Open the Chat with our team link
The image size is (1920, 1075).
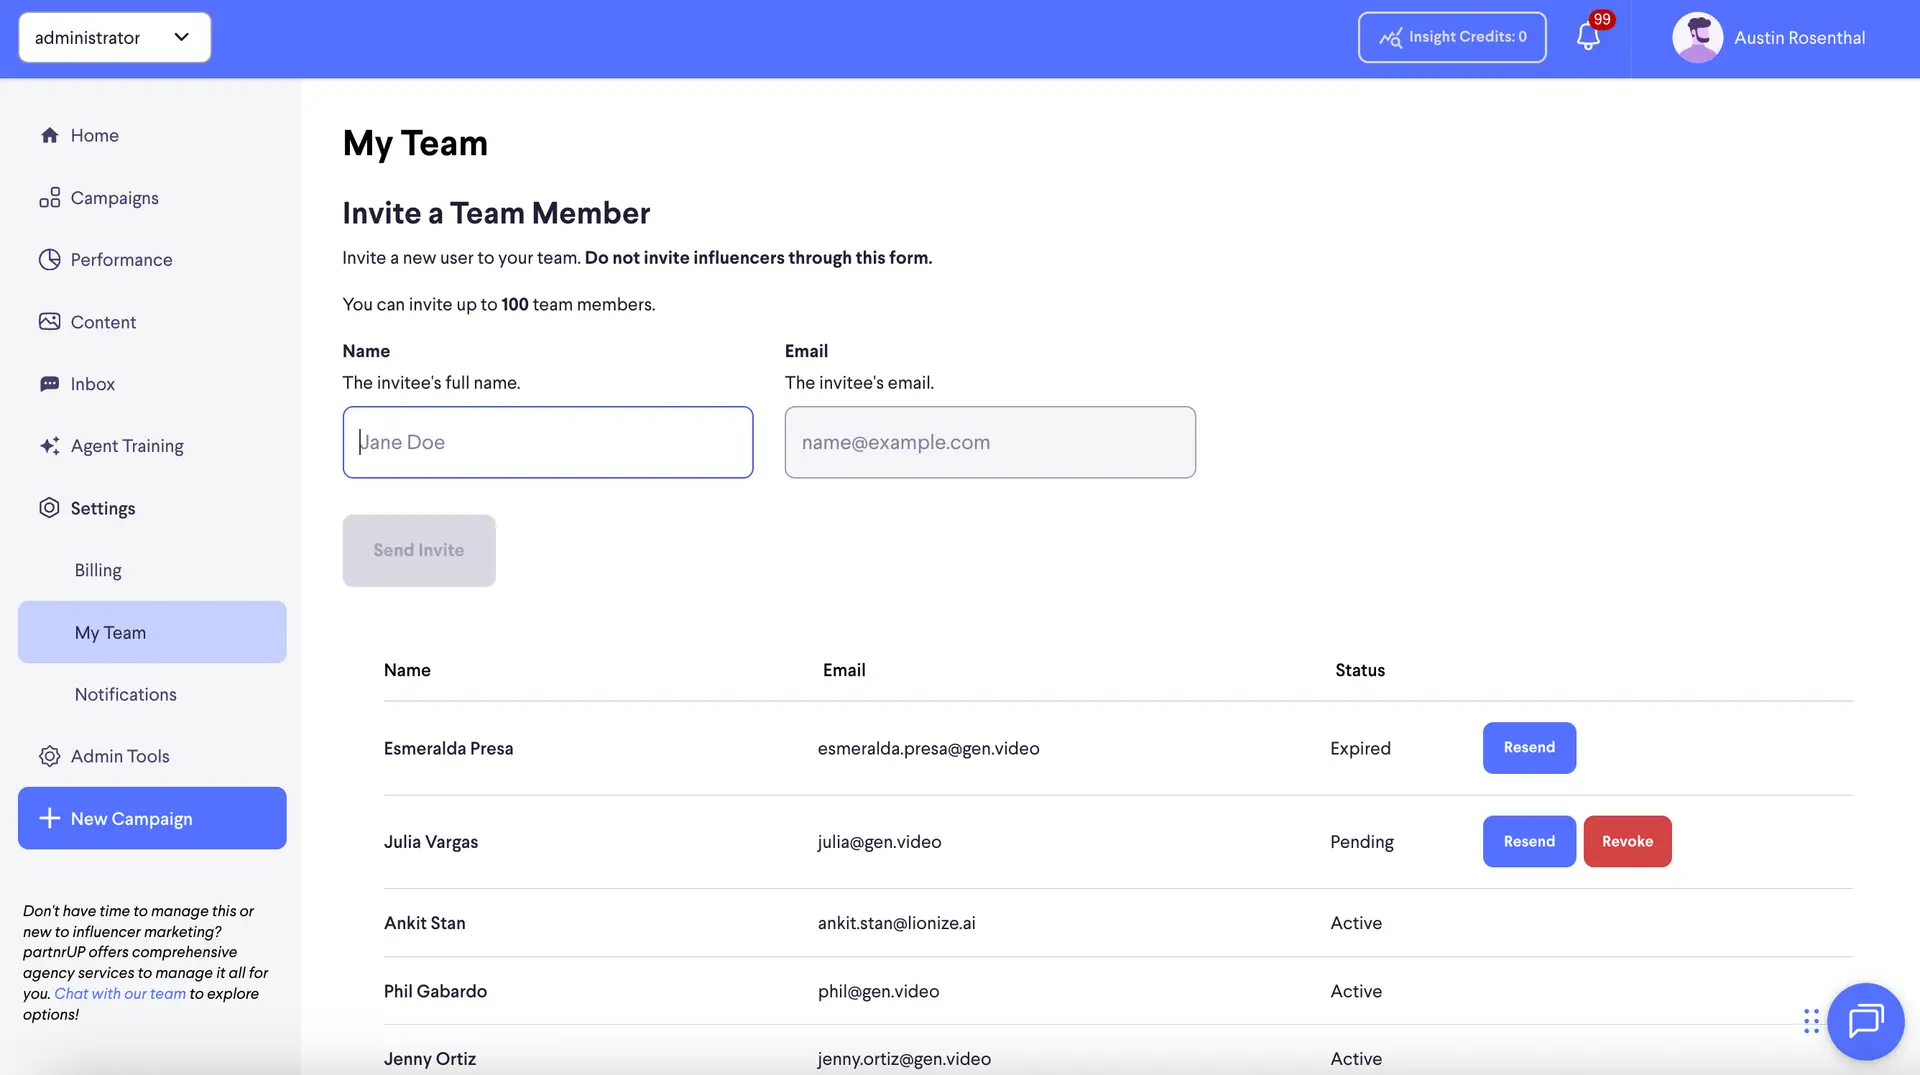(119, 993)
